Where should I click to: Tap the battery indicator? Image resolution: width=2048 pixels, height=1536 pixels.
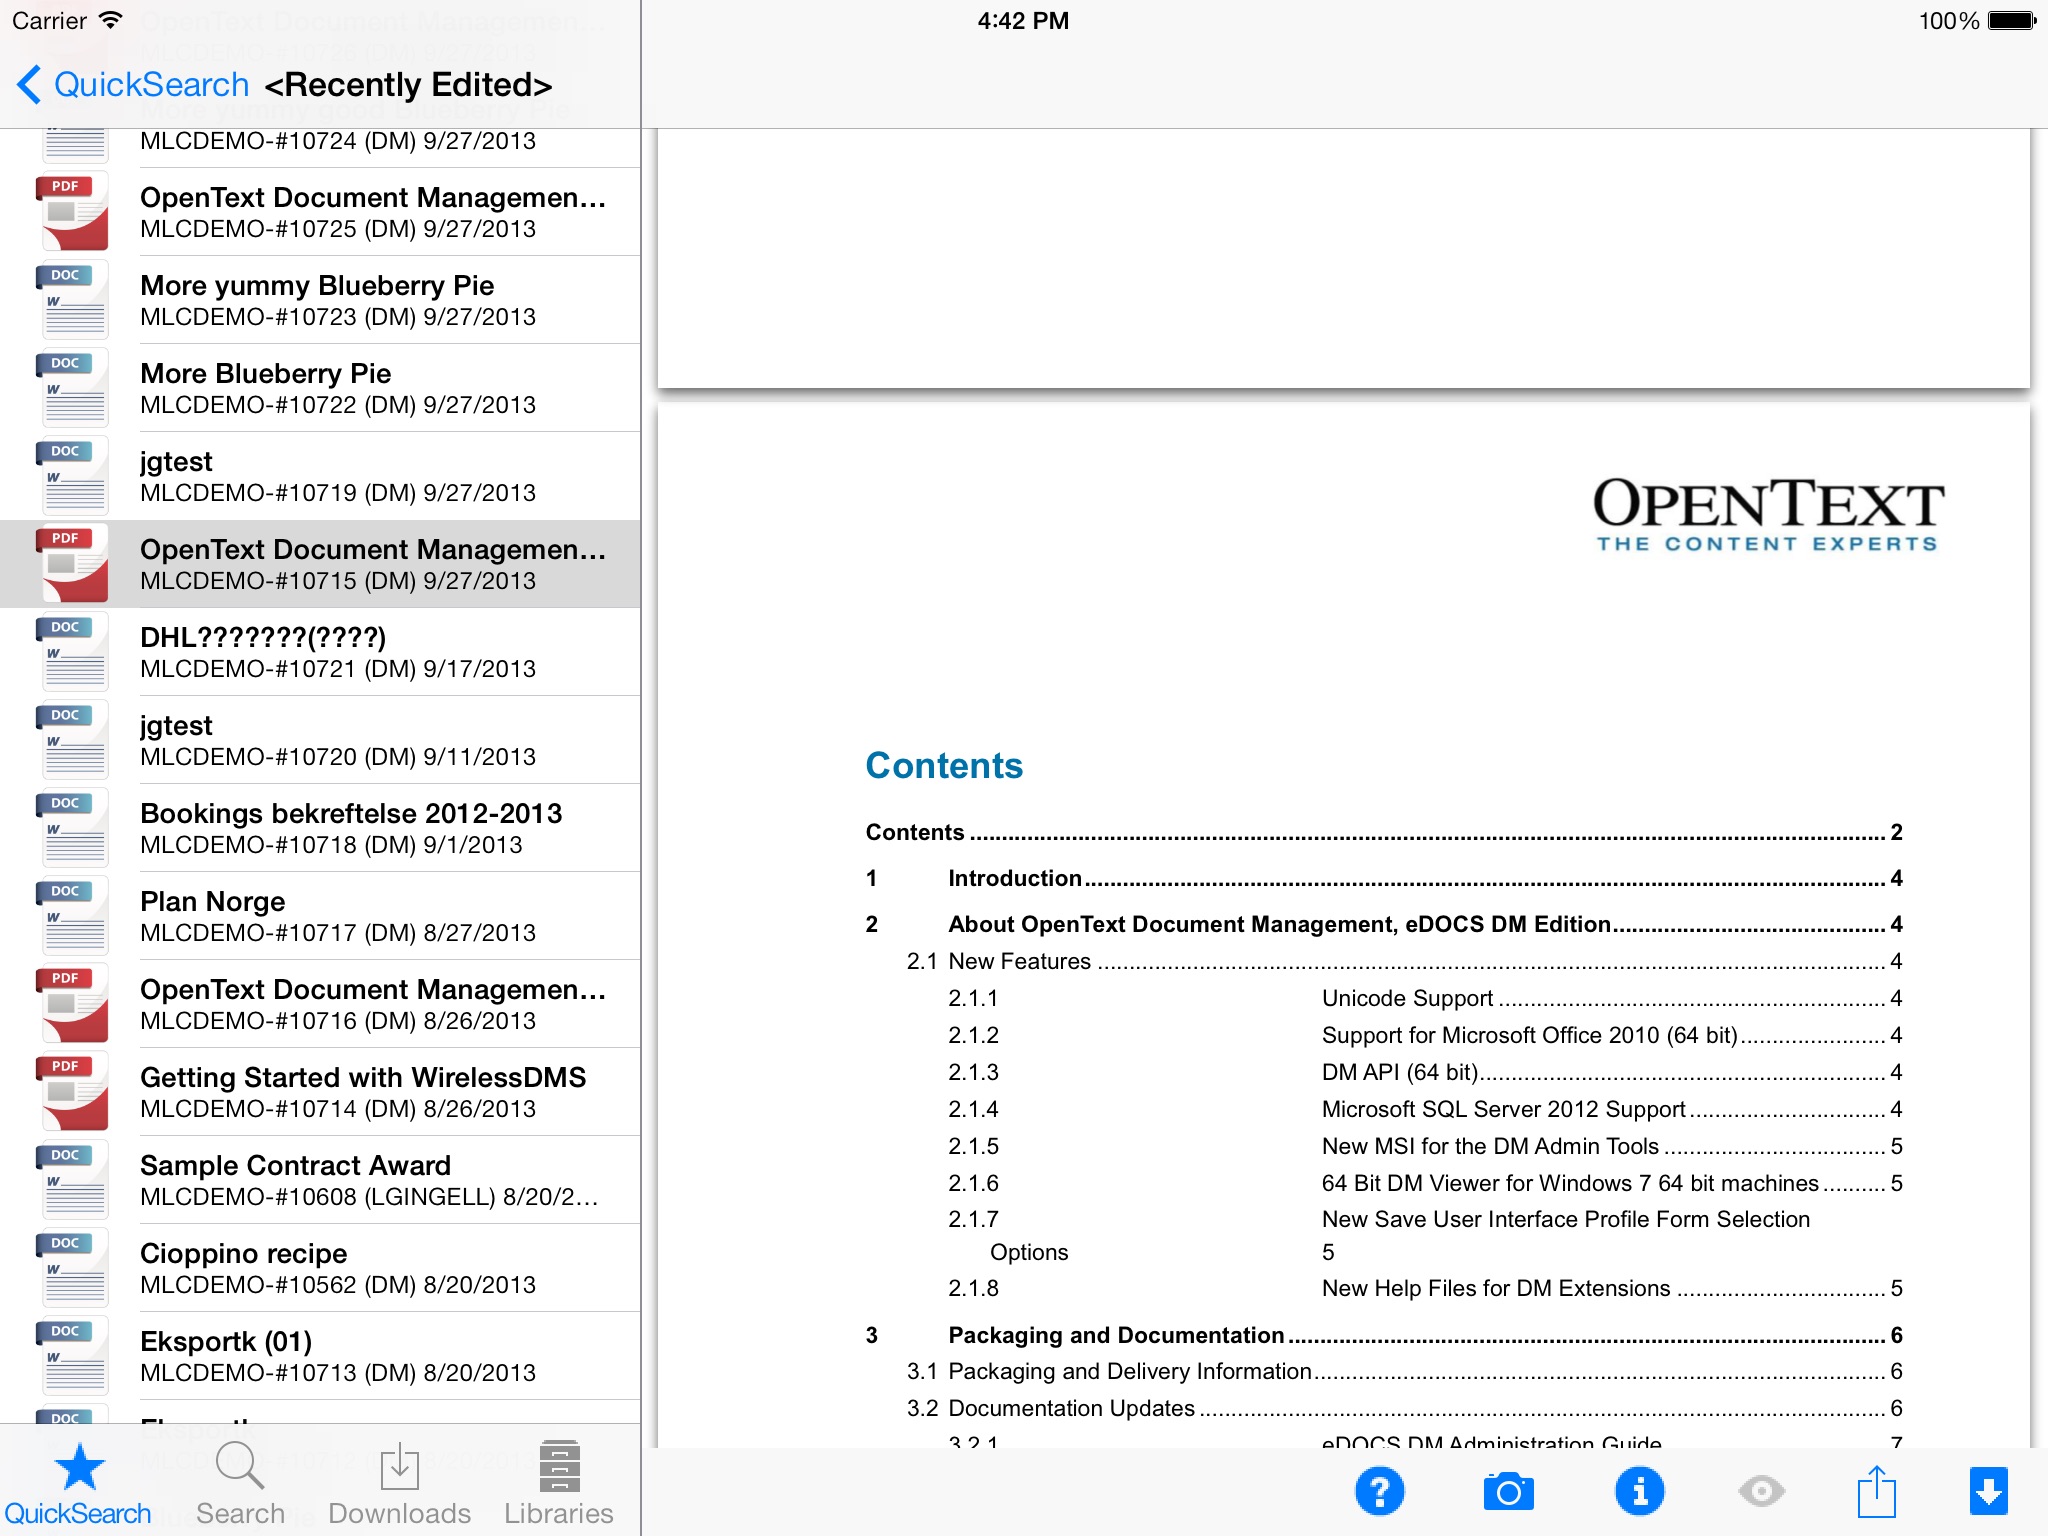pos(2012,20)
